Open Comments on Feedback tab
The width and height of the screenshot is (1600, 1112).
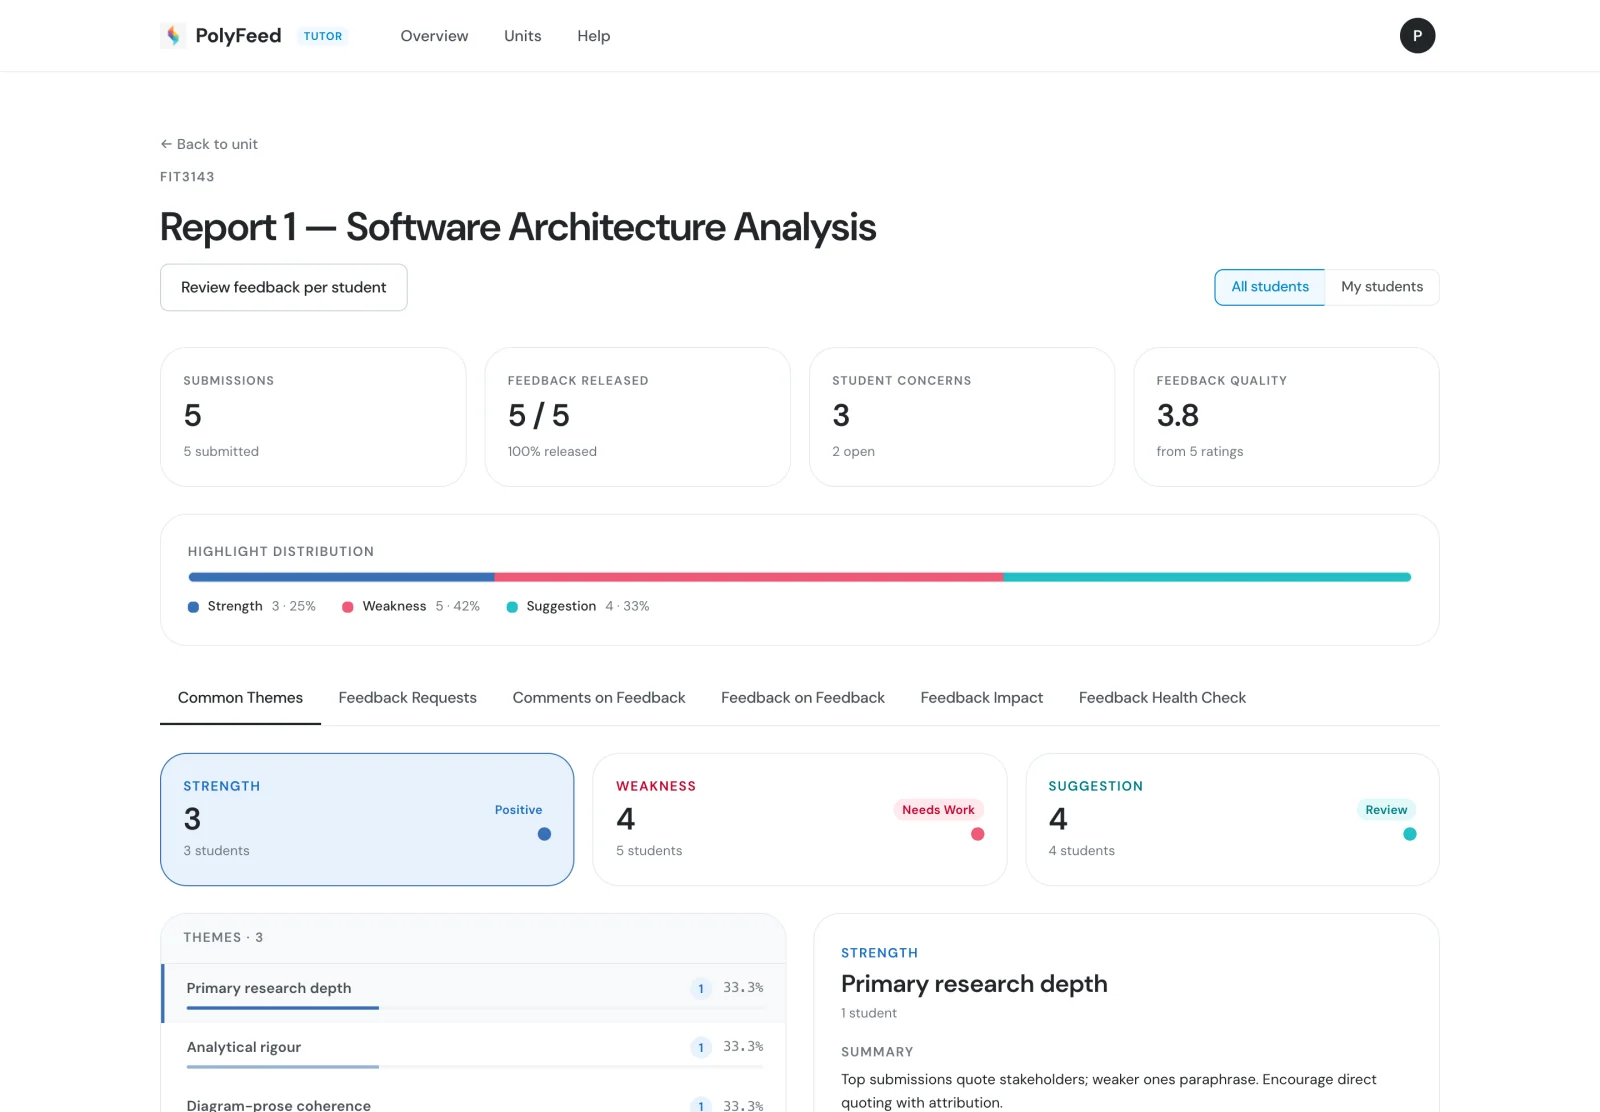tap(598, 698)
